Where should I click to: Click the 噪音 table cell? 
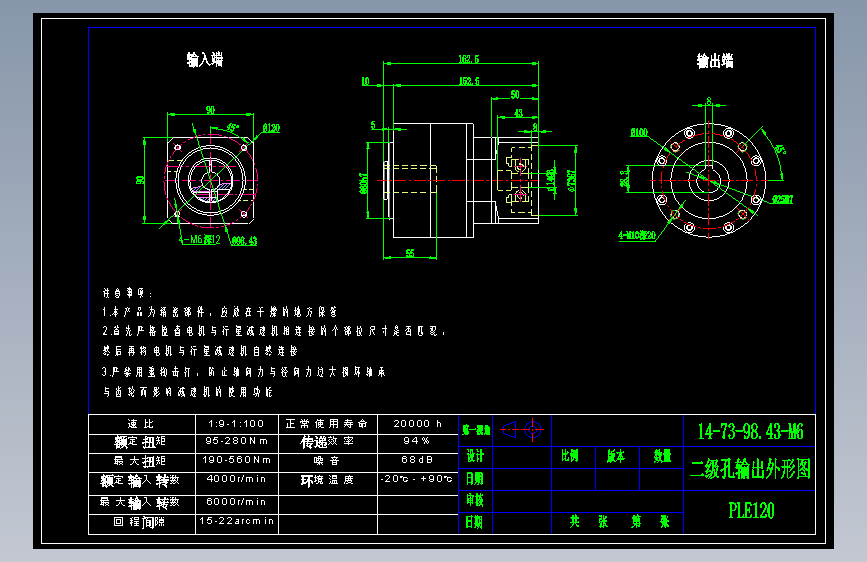click(327, 462)
